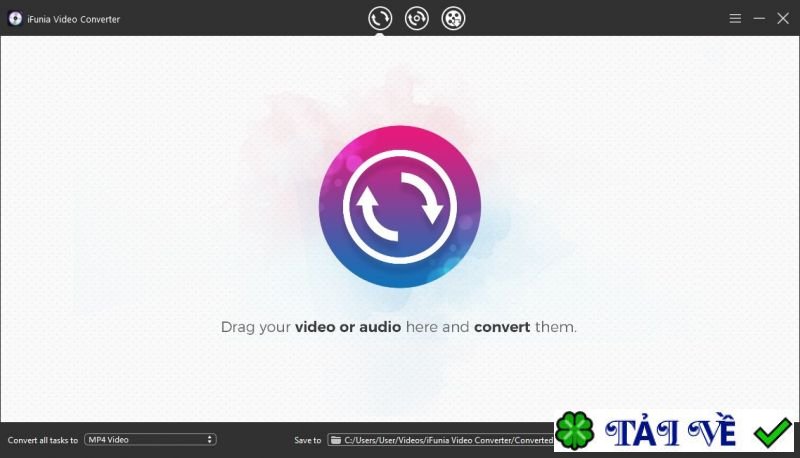Viewport: 800px width, 458px height.
Task: Click the Save to output path field
Action: [441, 440]
